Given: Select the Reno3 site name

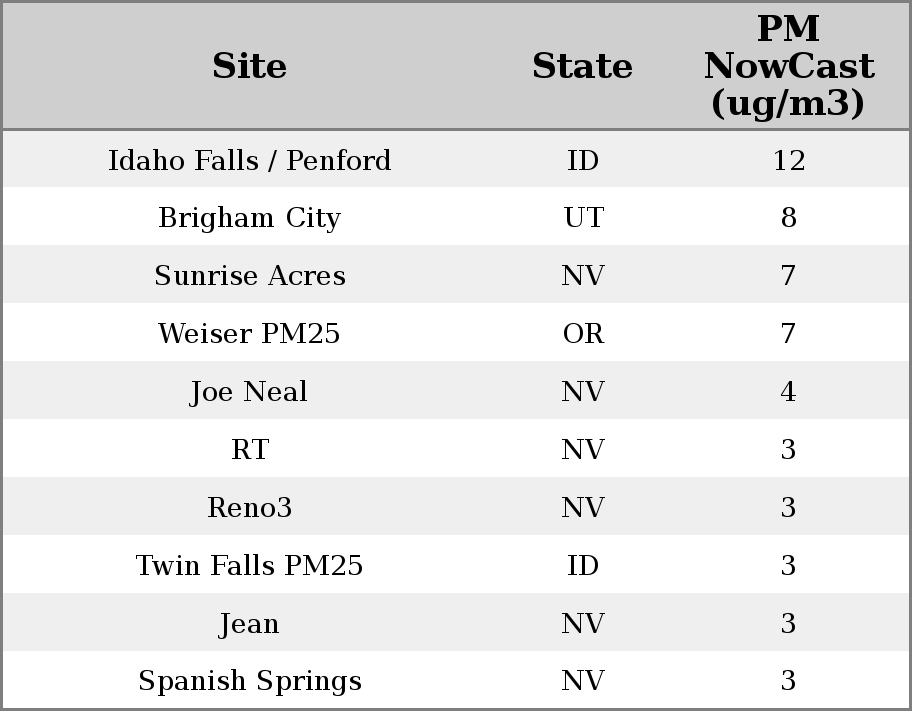Looking at the screenshot, I should 250,508.
